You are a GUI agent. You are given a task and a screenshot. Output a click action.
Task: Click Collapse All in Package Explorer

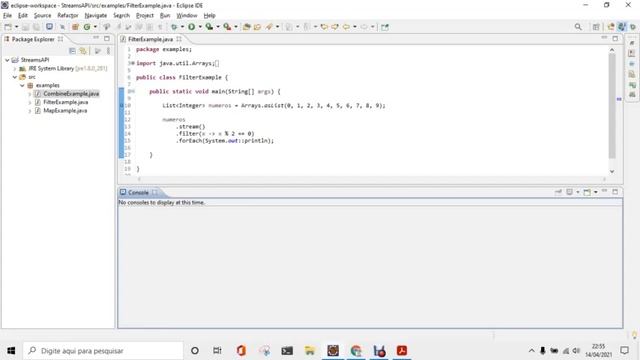(72, 51)
